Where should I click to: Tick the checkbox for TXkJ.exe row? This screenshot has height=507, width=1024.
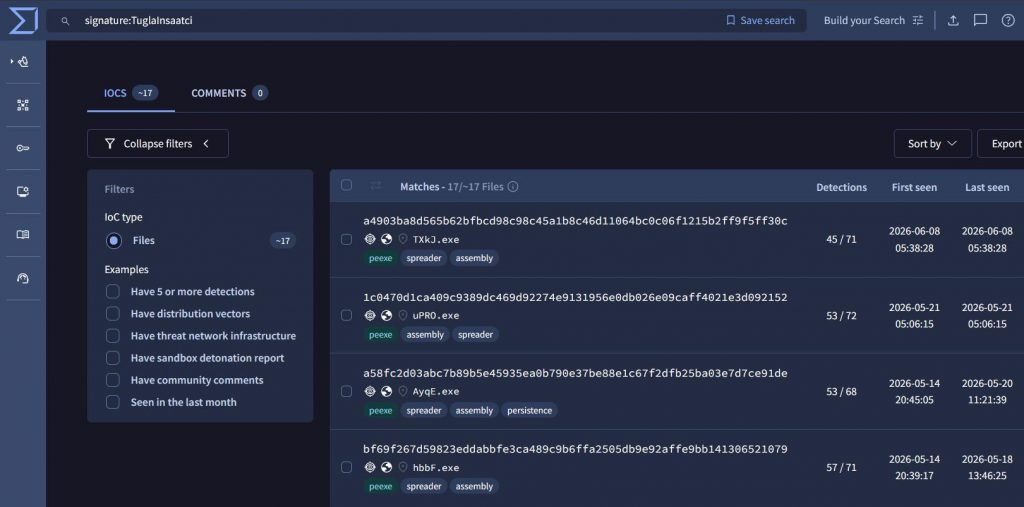pyautogui.click(x=346, y=239)
